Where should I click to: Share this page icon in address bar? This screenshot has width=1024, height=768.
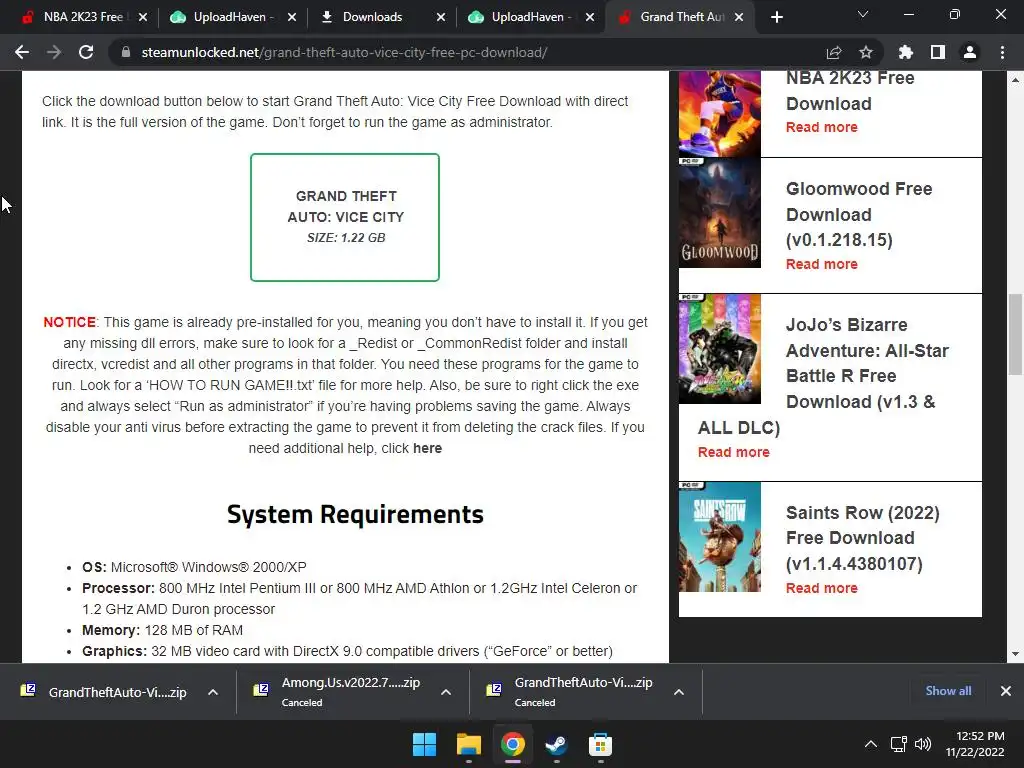tap(834, 52)
